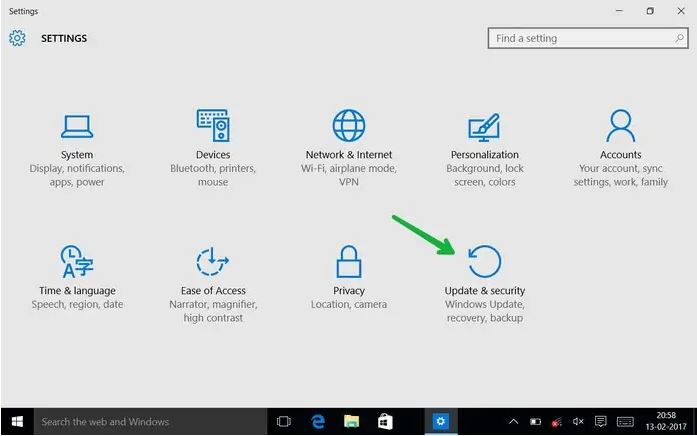Open the Ease of Access icon
Screen dimensions: 697x436
pyautogui.click(x=213, y=261)
